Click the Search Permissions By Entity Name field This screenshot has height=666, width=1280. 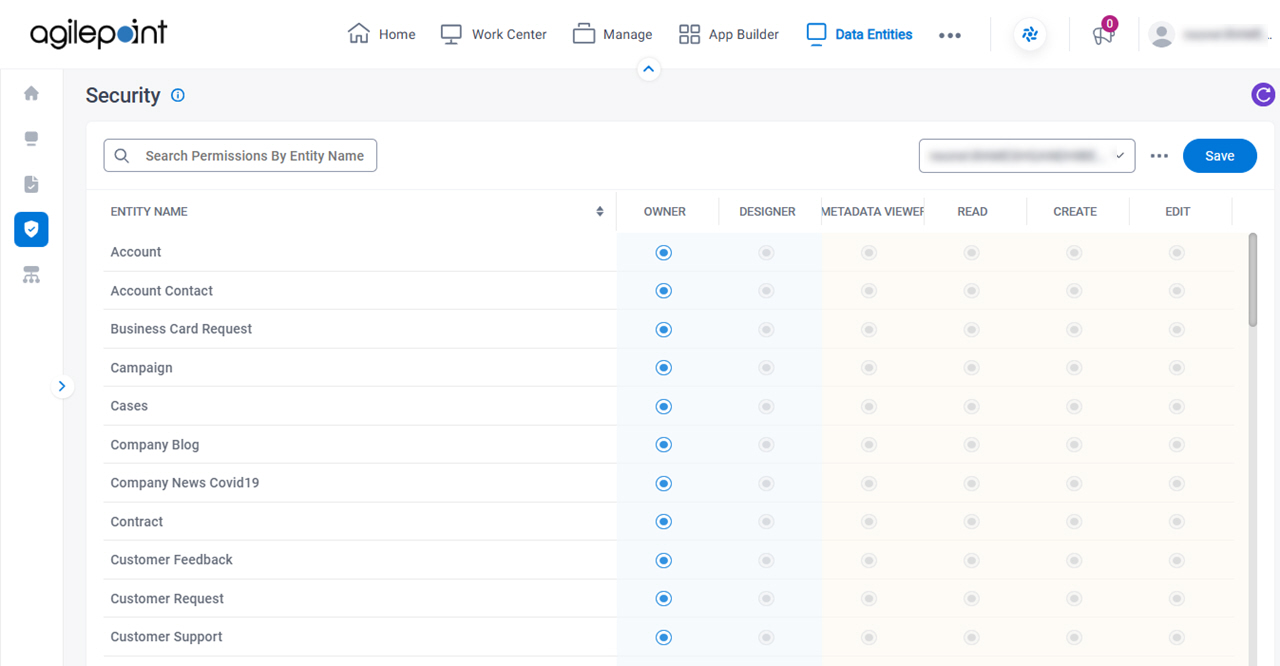tap(240, 156)
